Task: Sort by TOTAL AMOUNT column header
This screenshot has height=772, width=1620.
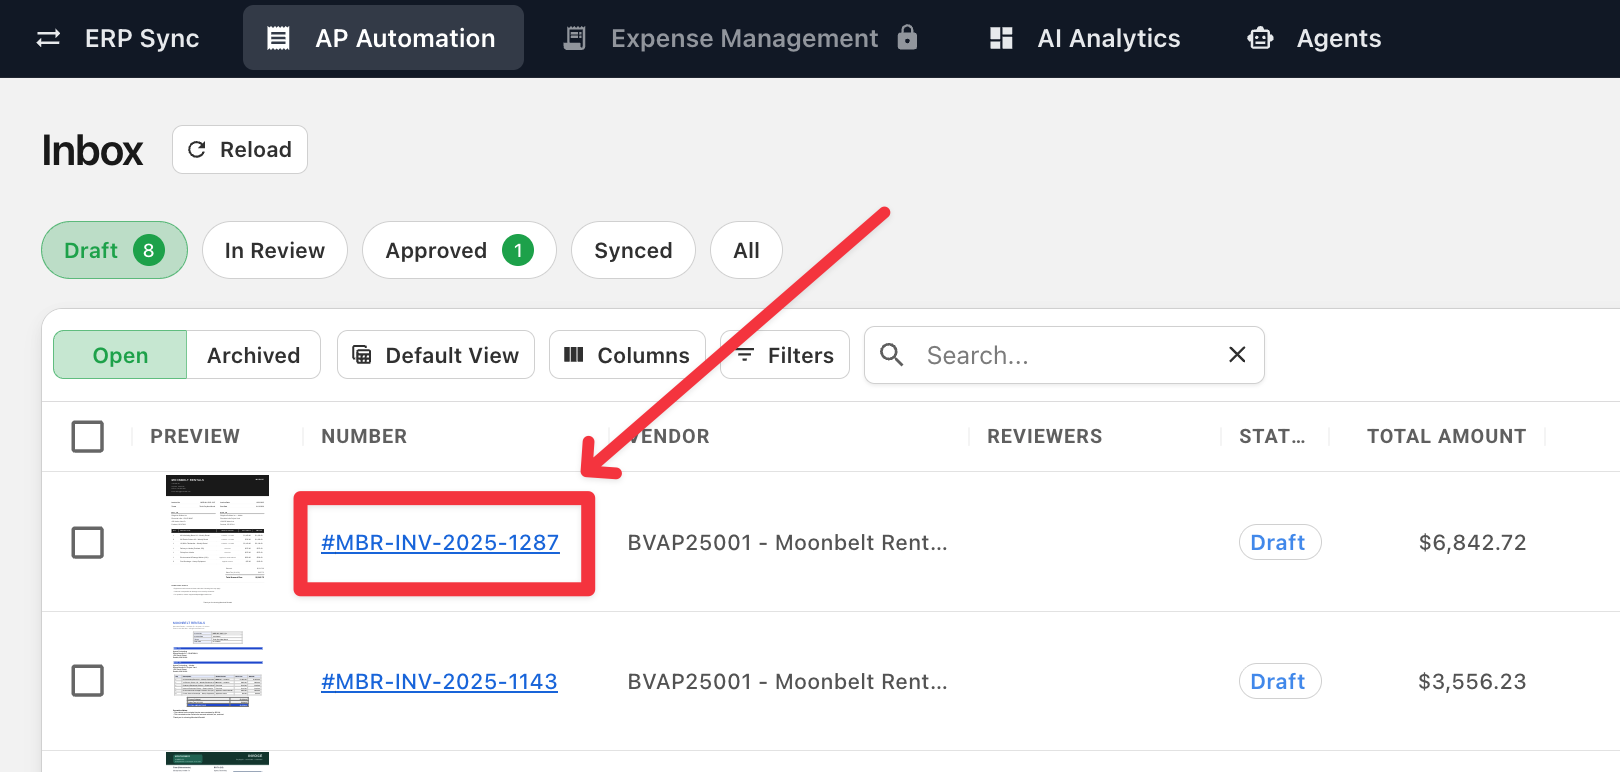Action: coord(1446,436)
